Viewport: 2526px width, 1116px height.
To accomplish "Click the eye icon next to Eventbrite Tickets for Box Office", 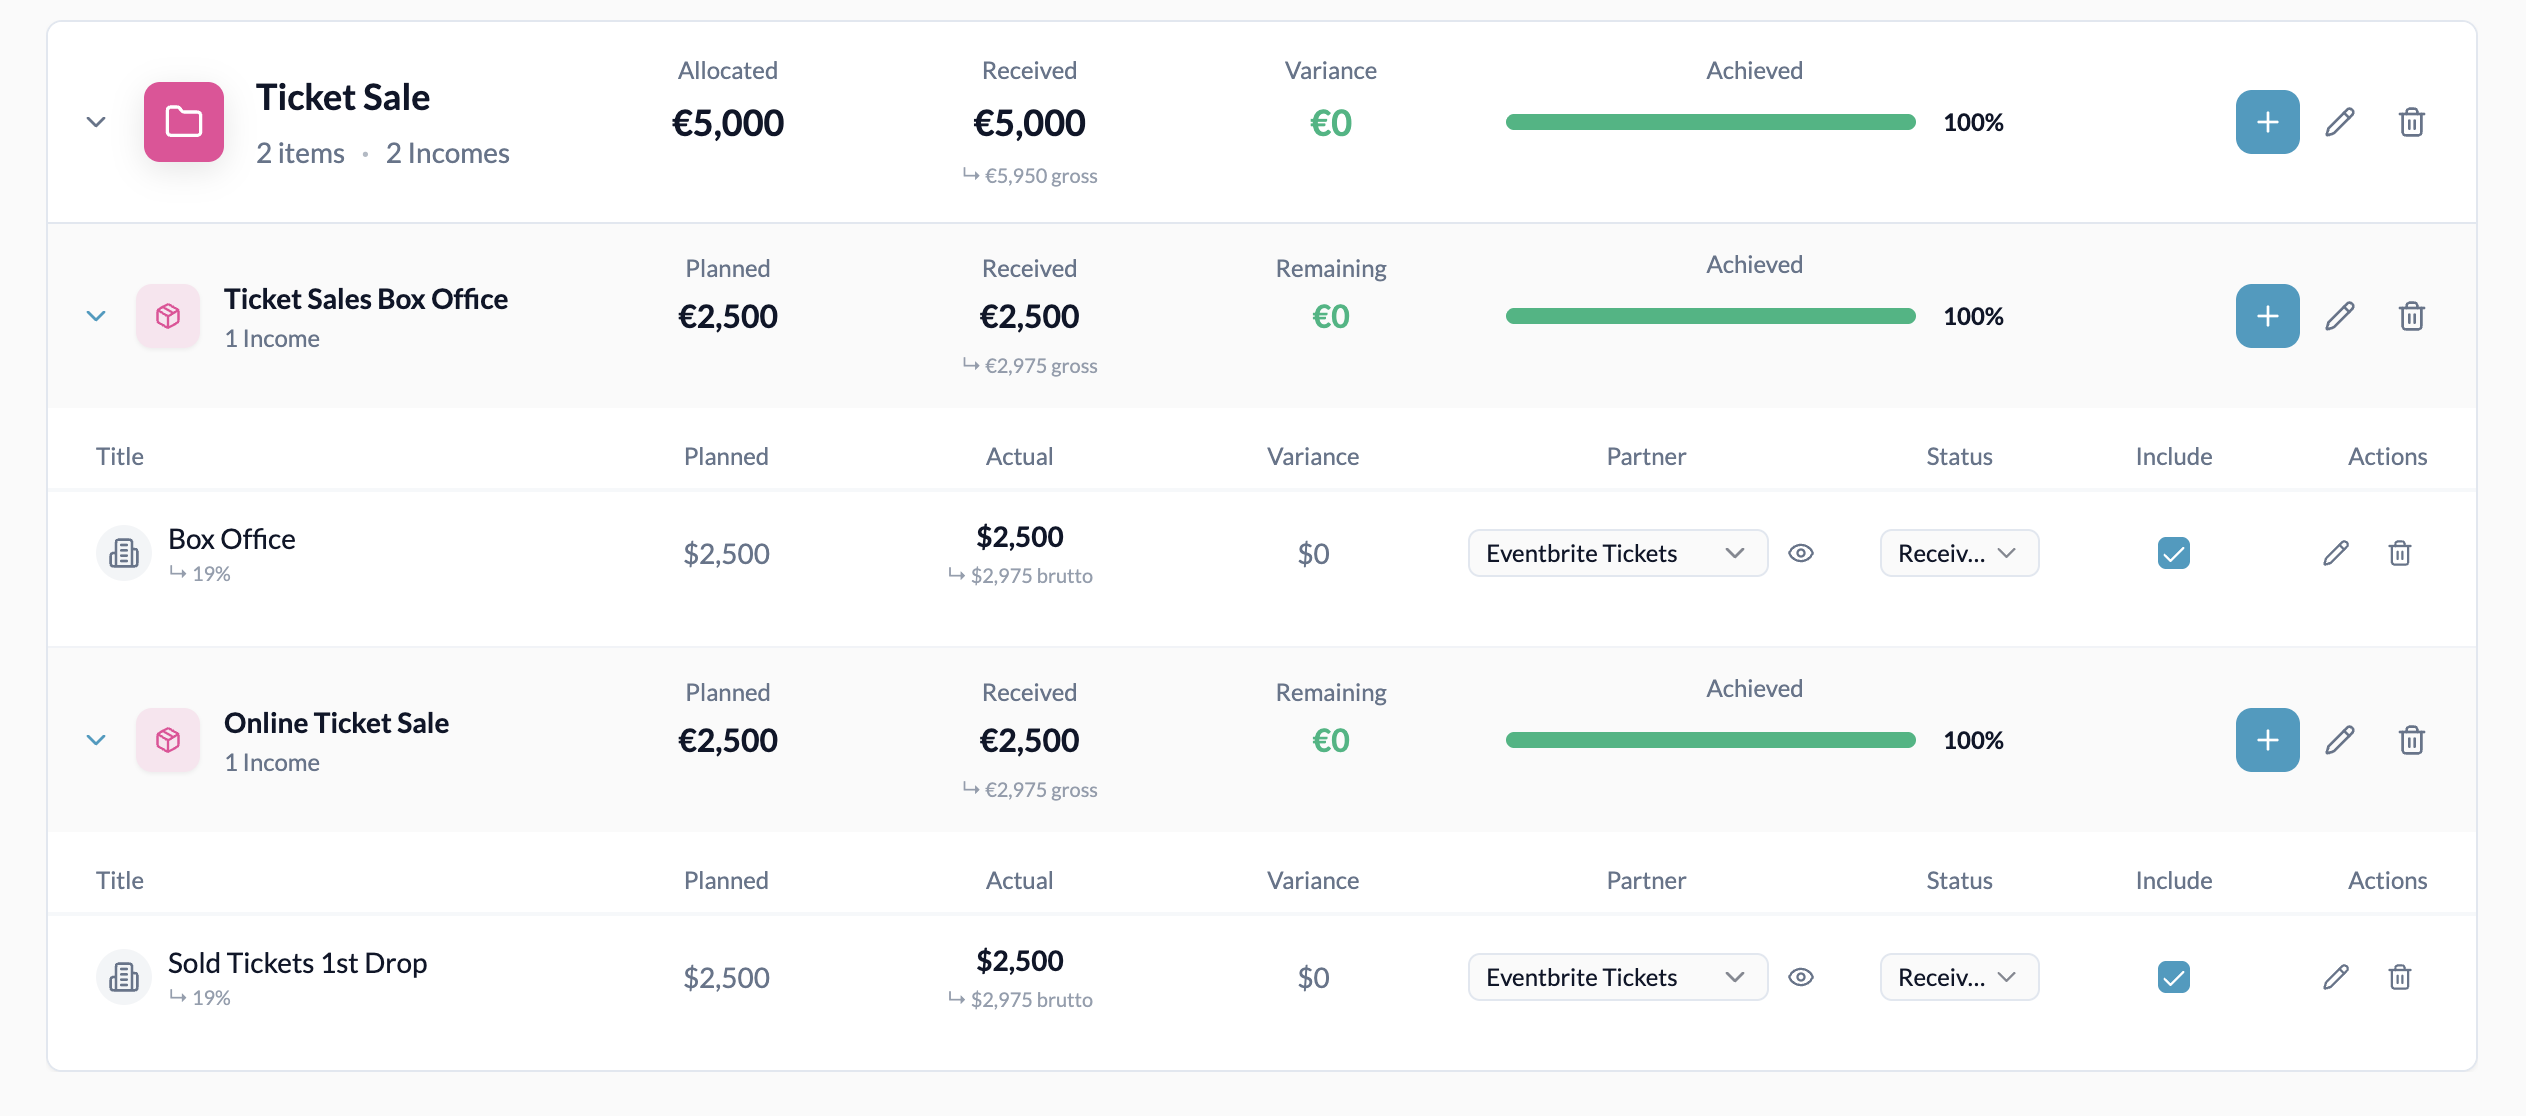I will [1802, 552].
